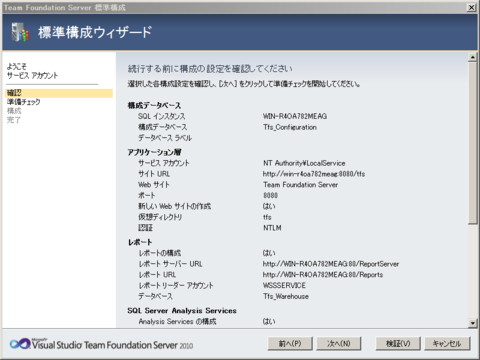The height and width of the screenshot is (360, 480).
Task: Click the vertical scrollbar thumb
Action: 472,143
